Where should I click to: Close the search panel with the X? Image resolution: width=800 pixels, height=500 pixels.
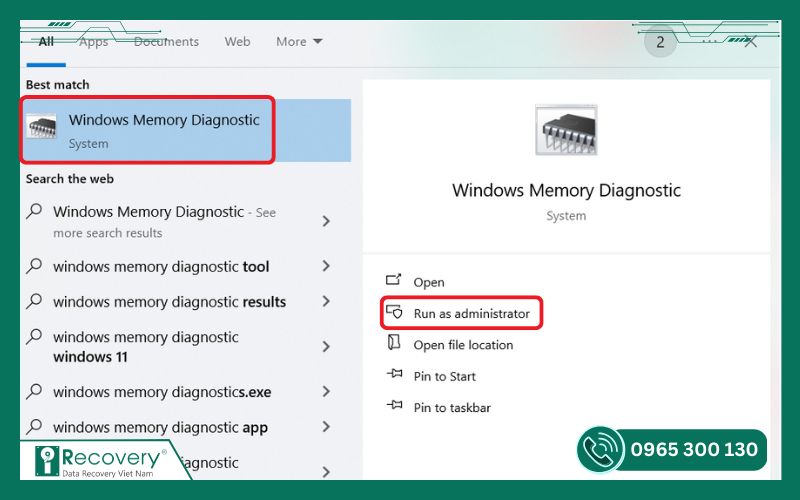coord(750,42)
